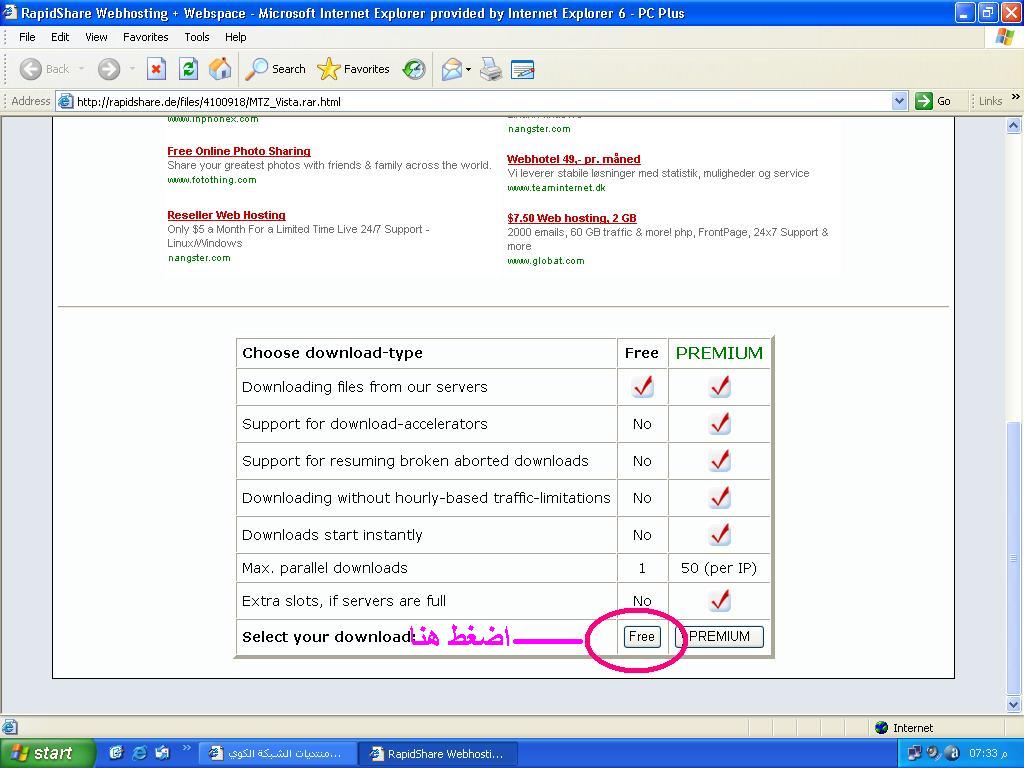This screenshot has height=768, width=1024.
Task: Print the page with the printer icon
Action: tap(490, 69)
